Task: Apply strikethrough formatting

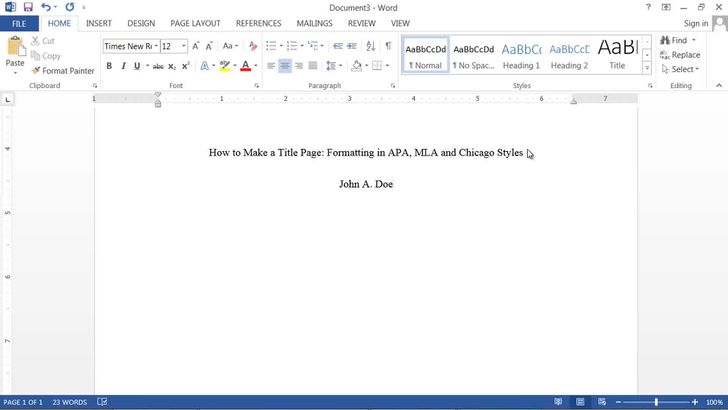Action: coord(158,66)
